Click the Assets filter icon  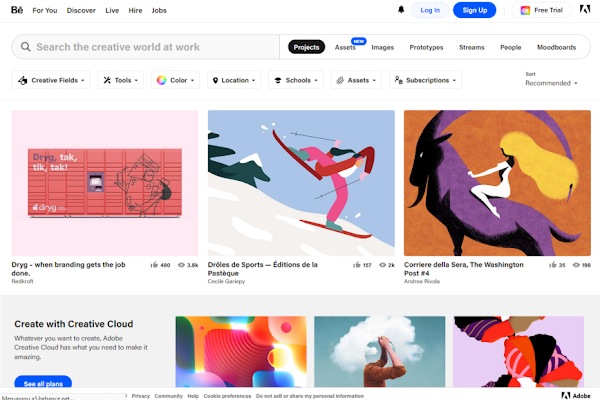340,80
